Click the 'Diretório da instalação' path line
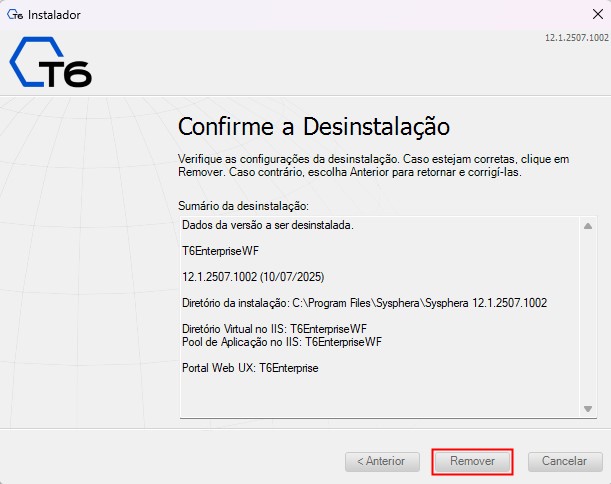Screen dimensions: 611x484 (364, 303)
